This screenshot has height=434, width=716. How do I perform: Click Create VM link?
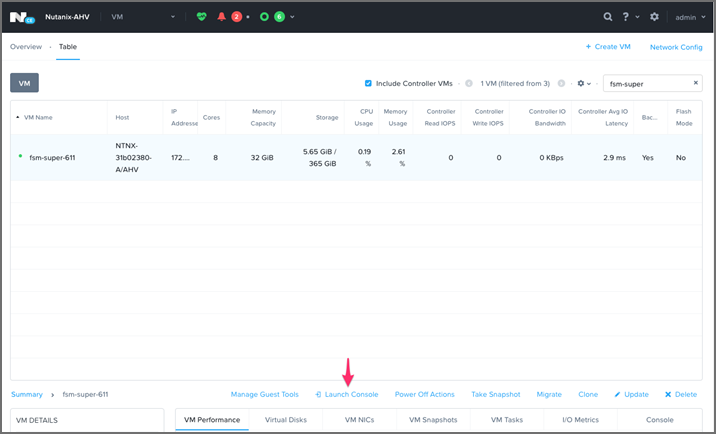tap(608, 47)
